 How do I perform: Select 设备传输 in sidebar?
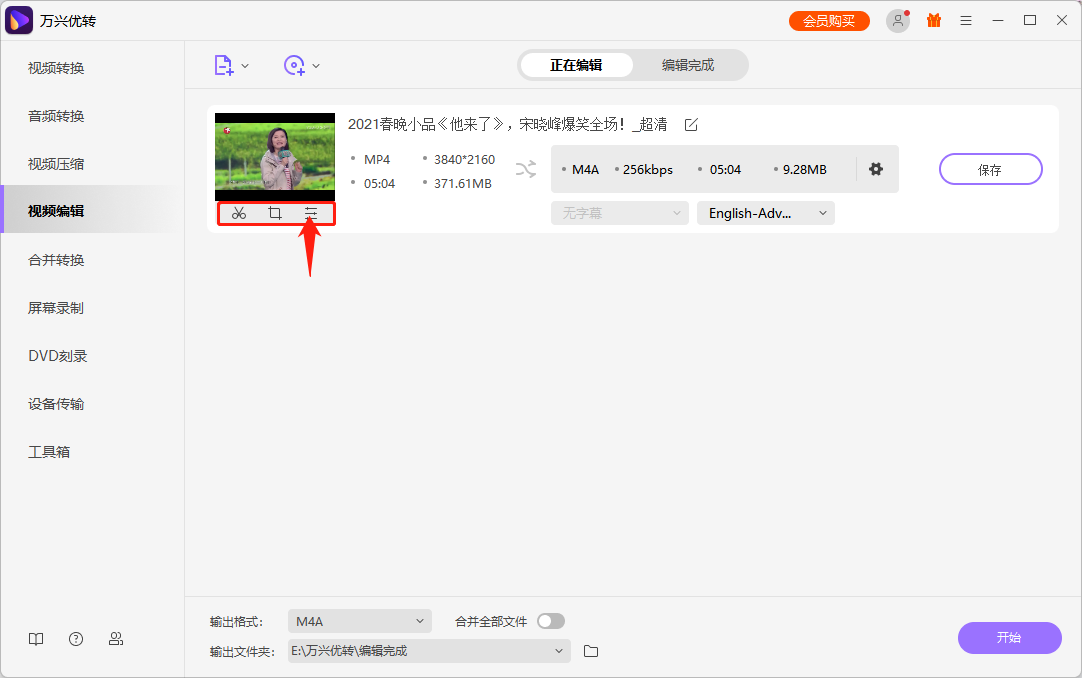(x=56, y=404)
